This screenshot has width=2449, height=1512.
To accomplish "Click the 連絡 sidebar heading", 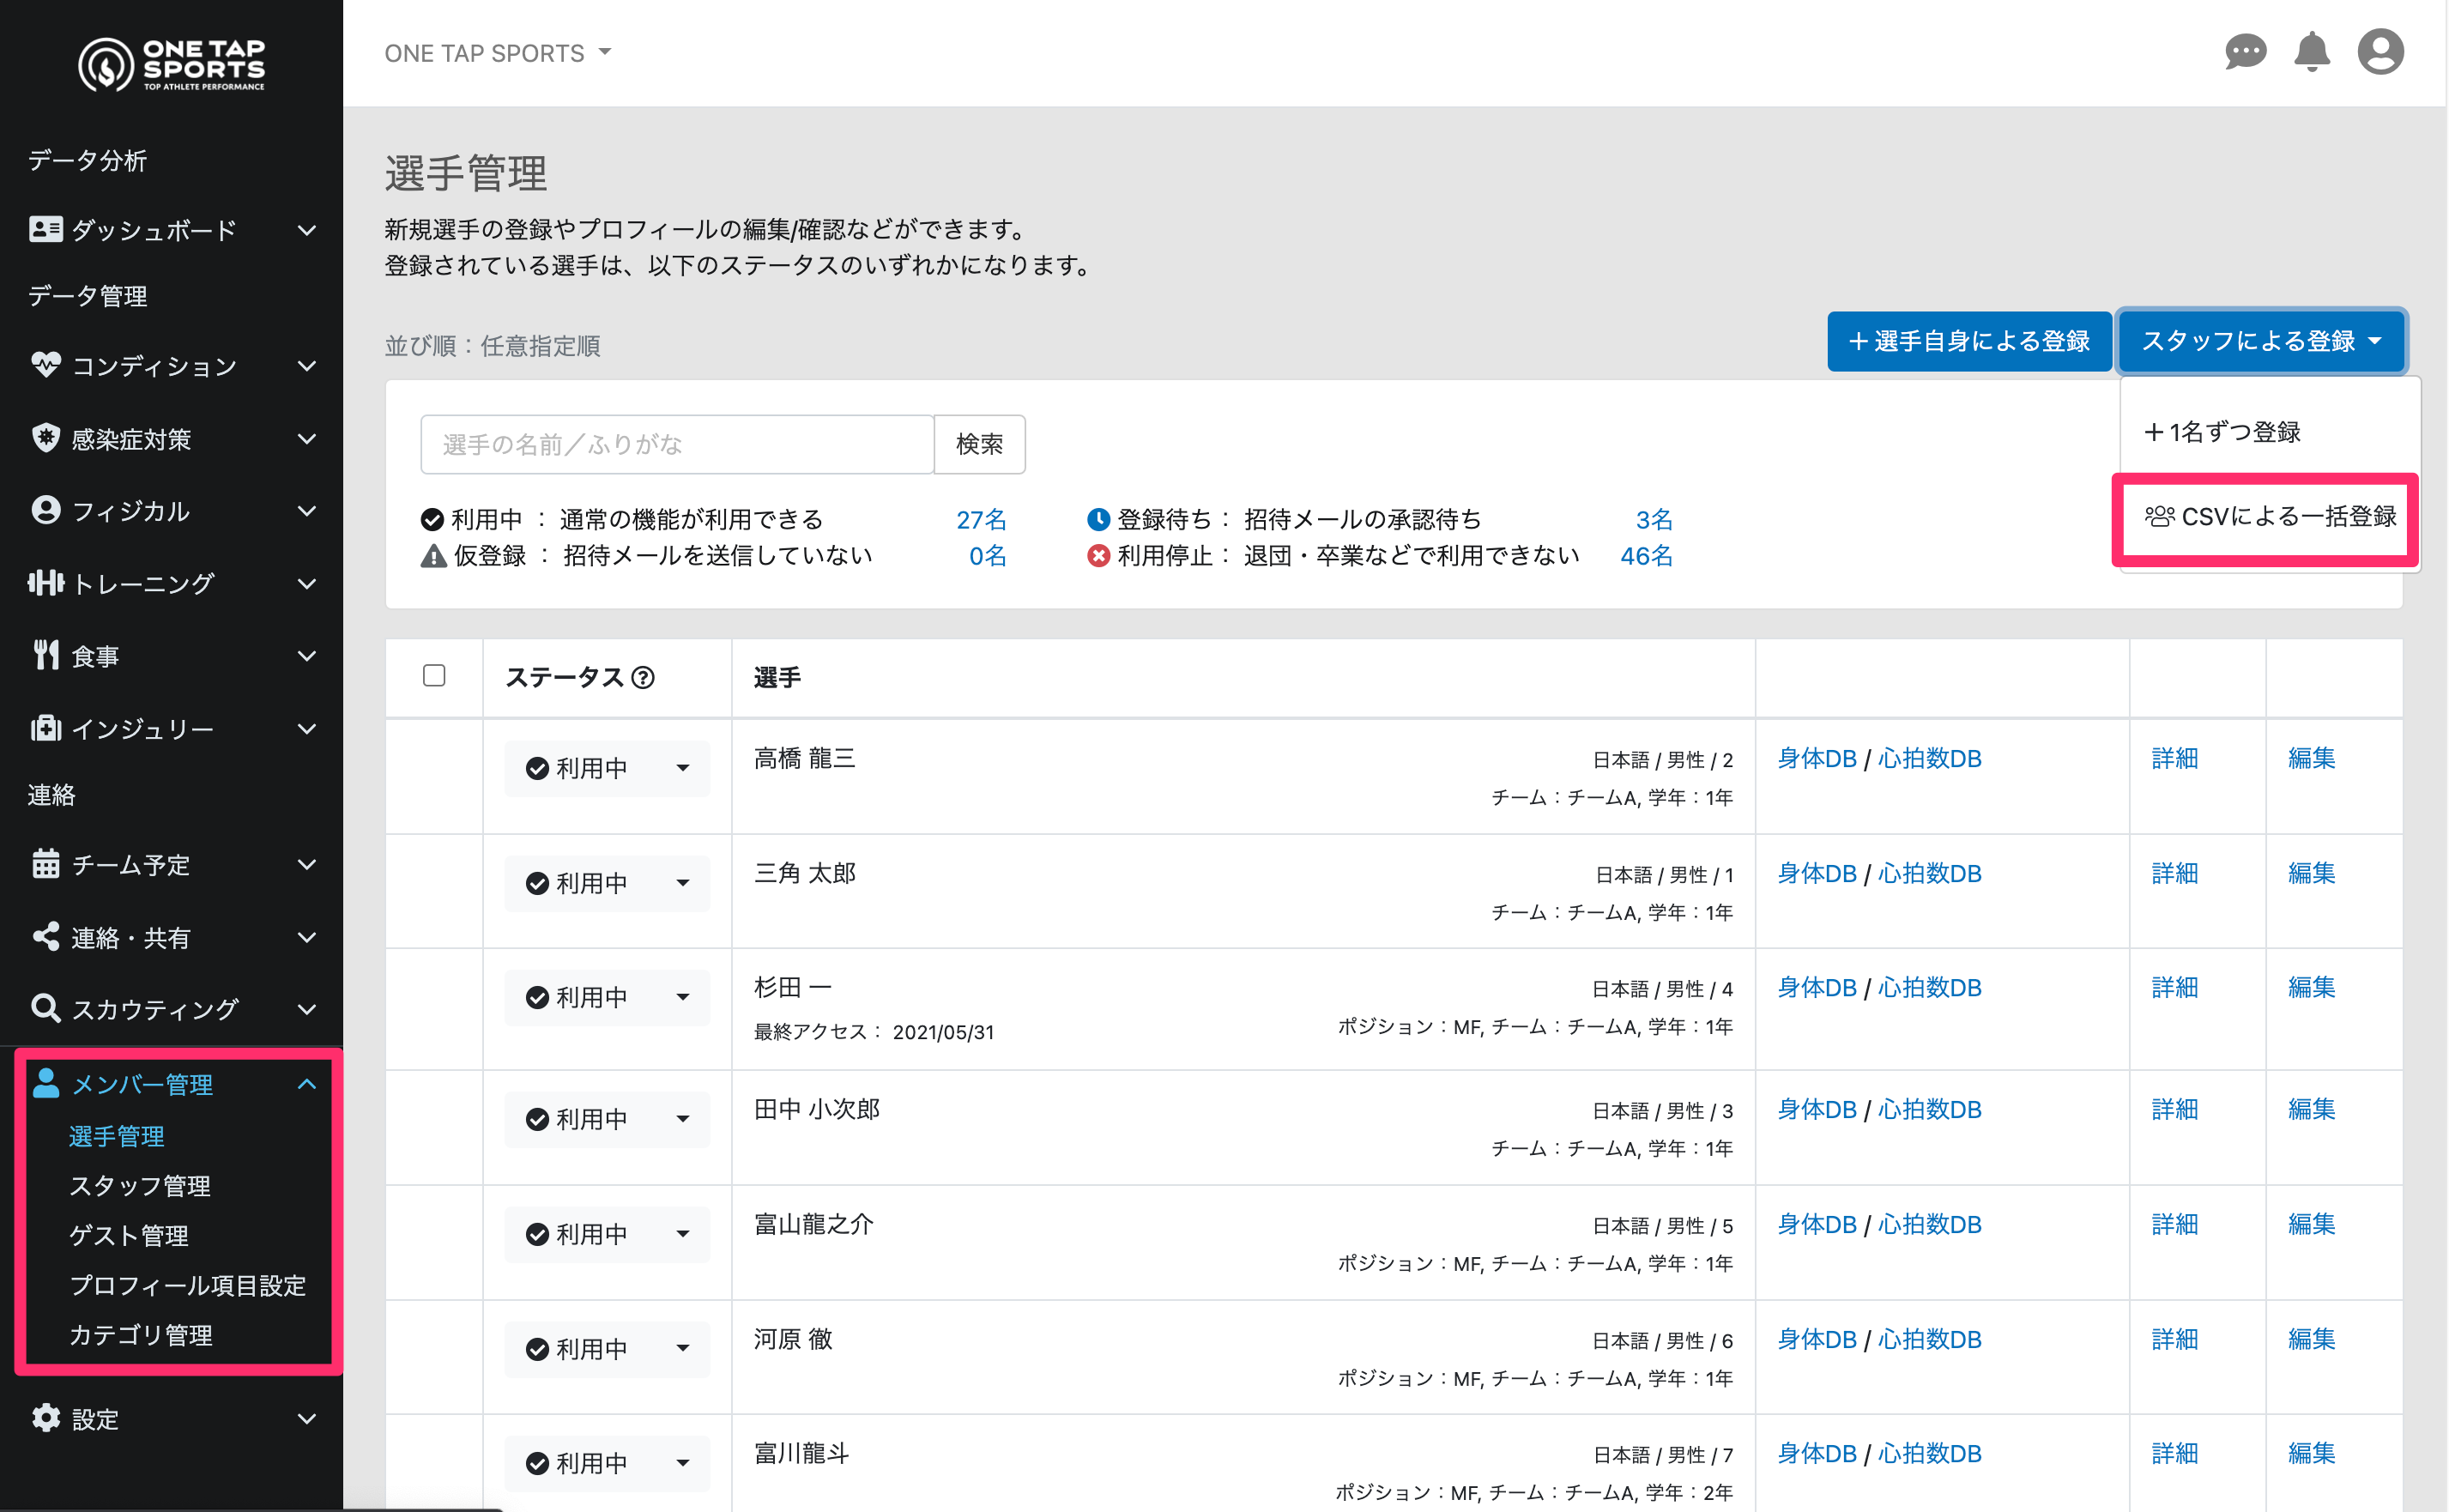I will point(51,795).
